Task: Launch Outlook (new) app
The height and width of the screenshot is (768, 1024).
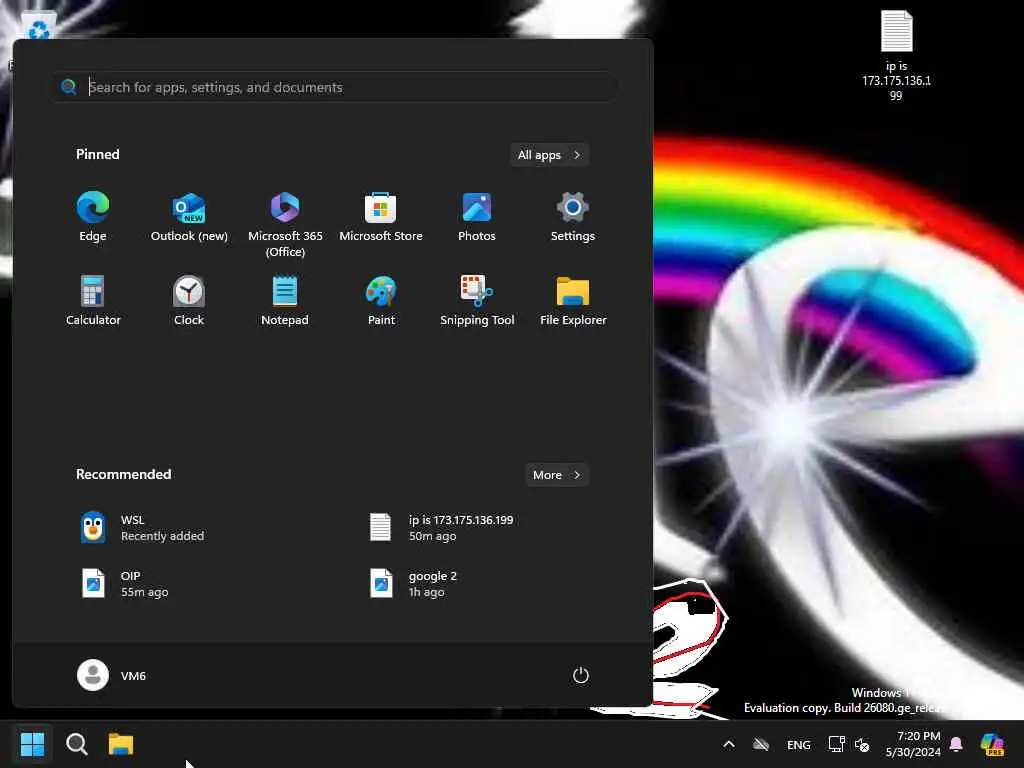Action: (189, 217)
